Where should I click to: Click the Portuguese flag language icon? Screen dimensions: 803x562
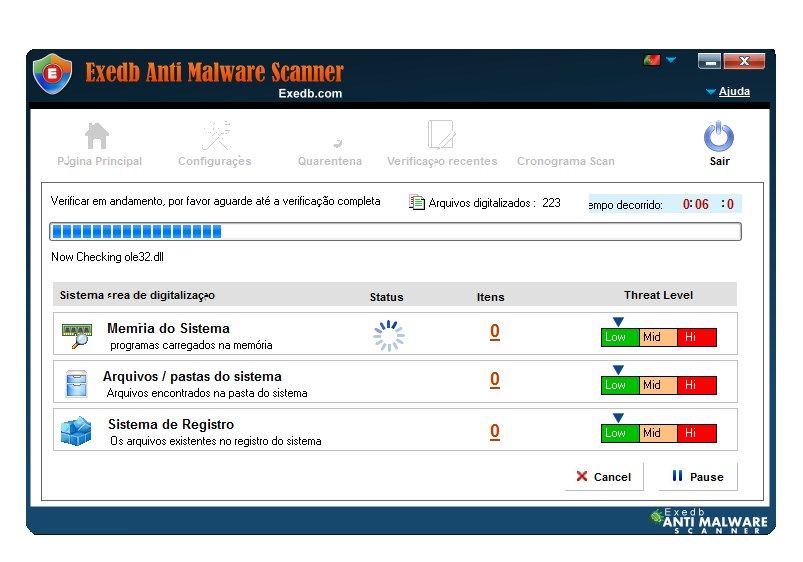click(x=651, y=60)
